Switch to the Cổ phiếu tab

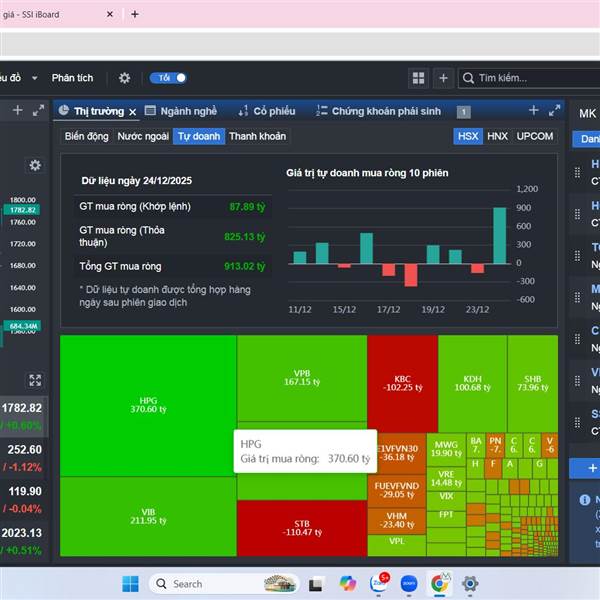pyautogui.click(x=267, y=111)
